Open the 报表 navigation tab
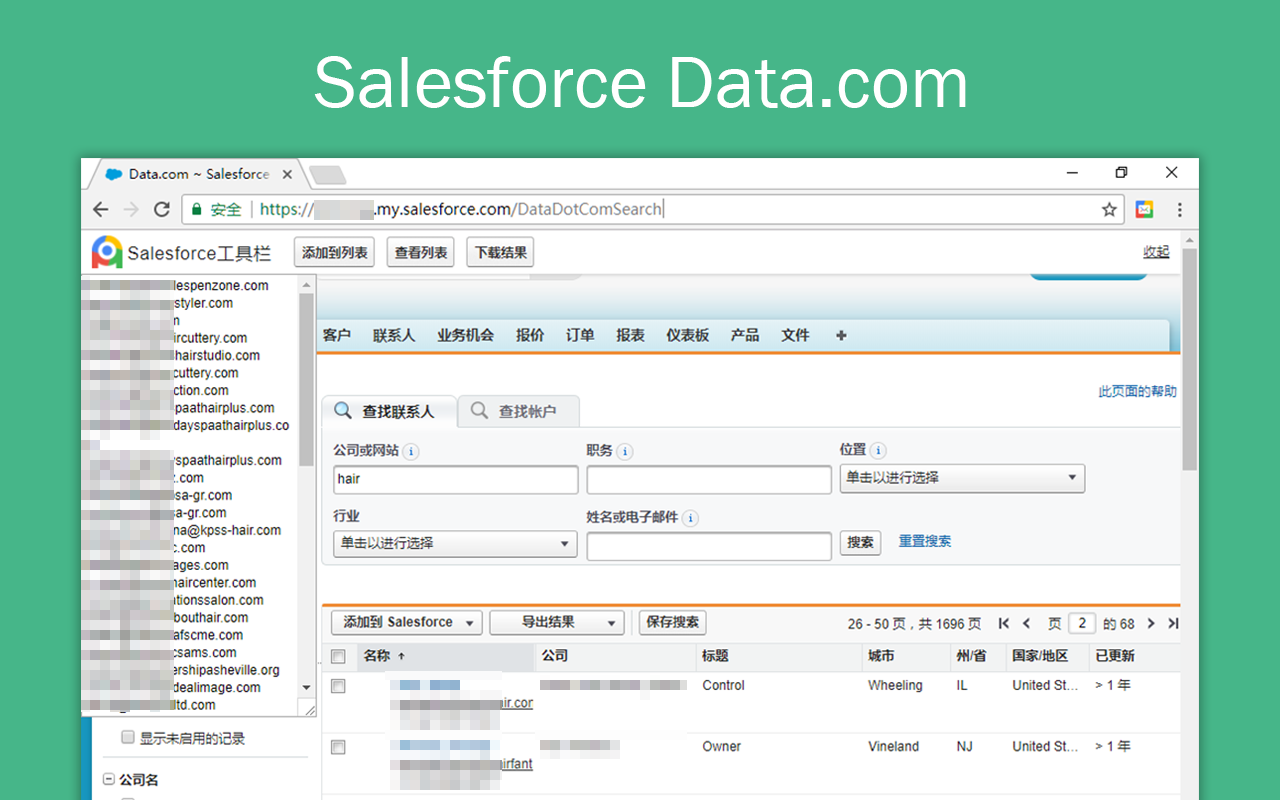Screen dimensions: 1280x800 (x=630, y=336)
